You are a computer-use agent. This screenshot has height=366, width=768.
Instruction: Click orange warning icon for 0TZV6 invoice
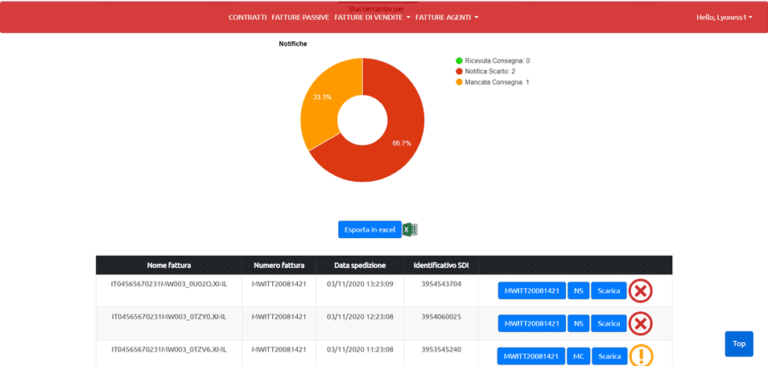tap(641, 356)
